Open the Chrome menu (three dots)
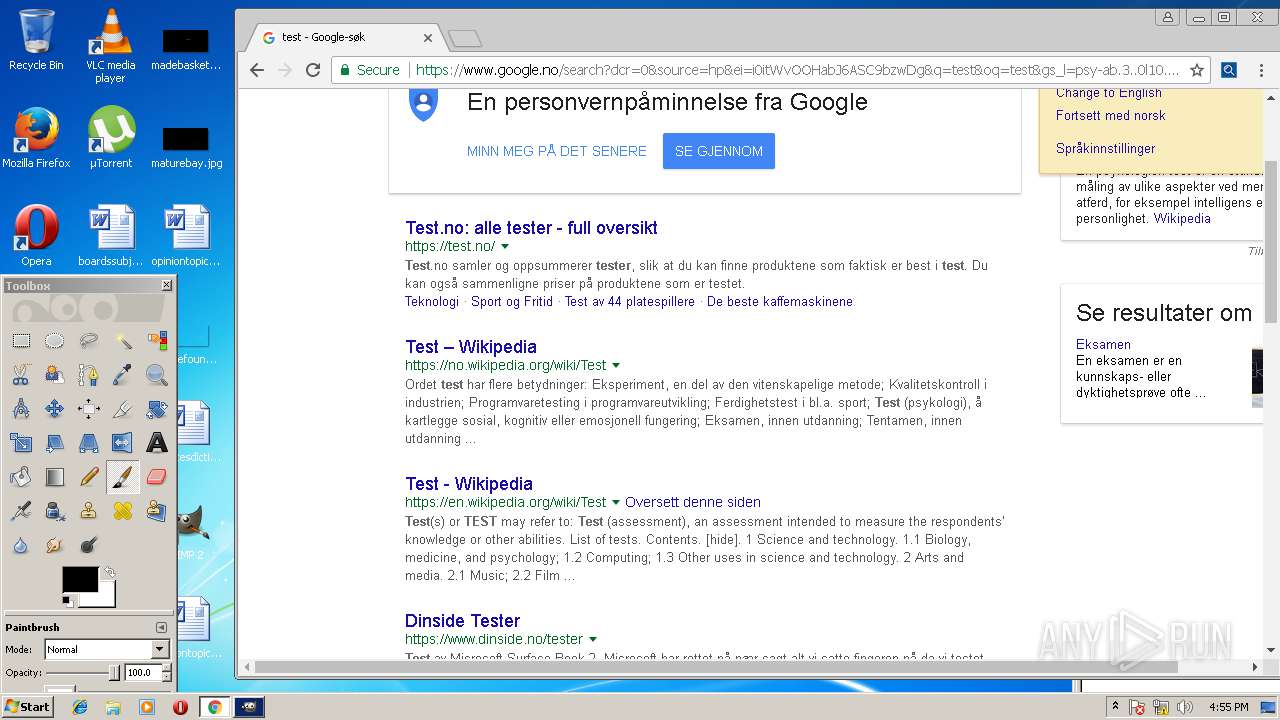The height and width of the screenshot is (720, 1280). [1260, 70]
